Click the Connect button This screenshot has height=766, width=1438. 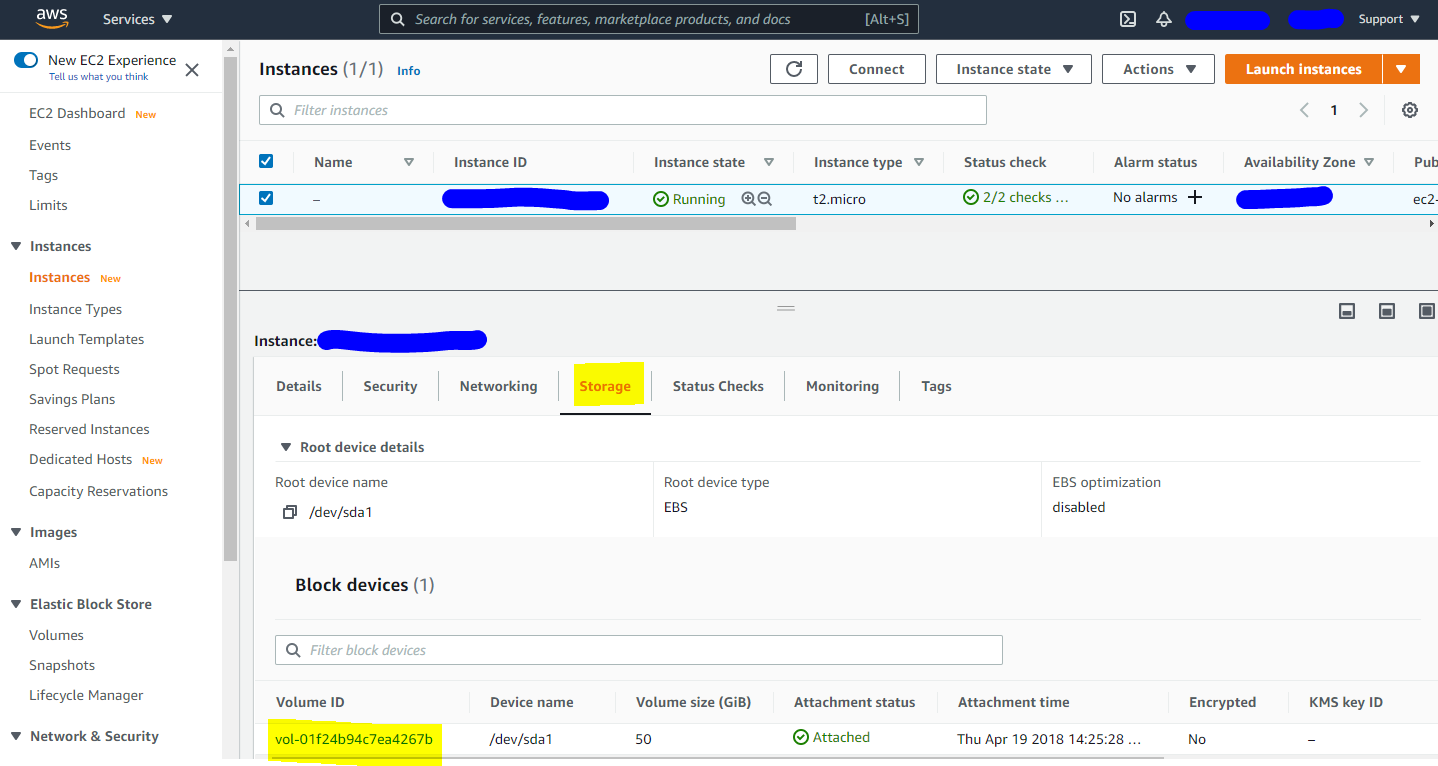[x=876, y=69]
